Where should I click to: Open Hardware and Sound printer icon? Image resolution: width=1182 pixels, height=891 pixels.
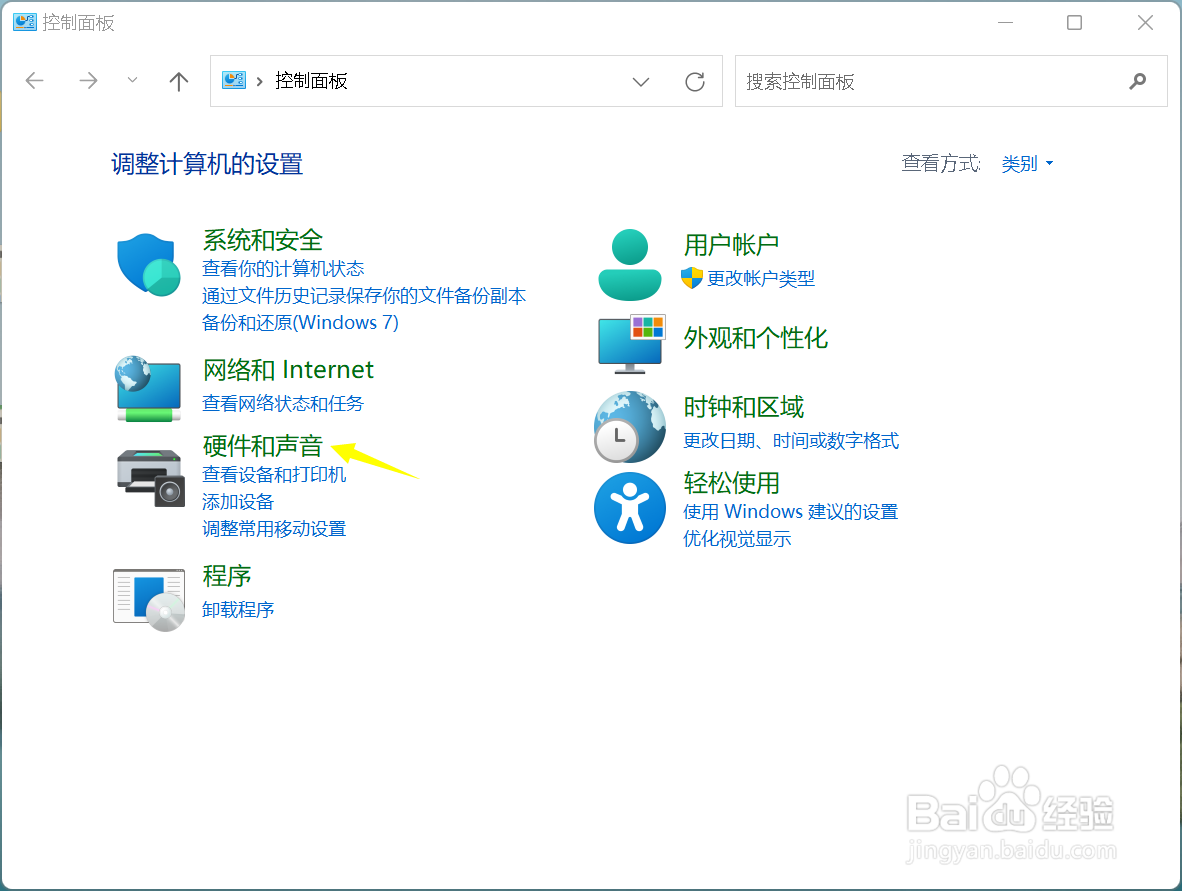[x=151, y=478]
